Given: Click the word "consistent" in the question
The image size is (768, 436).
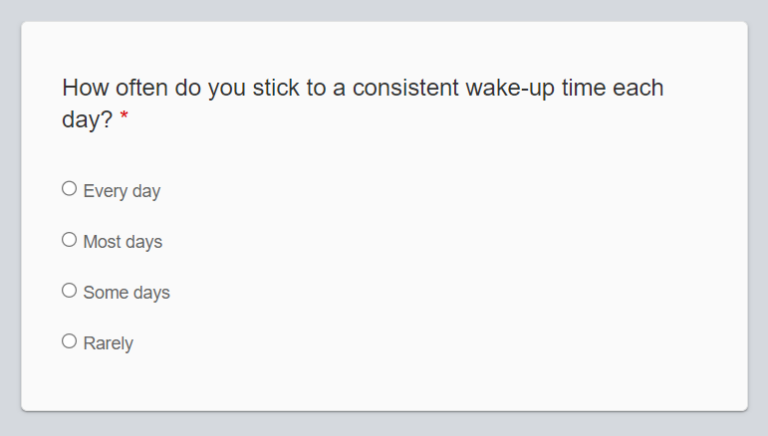Looking at the screenshot, I should tap(403, 88).
